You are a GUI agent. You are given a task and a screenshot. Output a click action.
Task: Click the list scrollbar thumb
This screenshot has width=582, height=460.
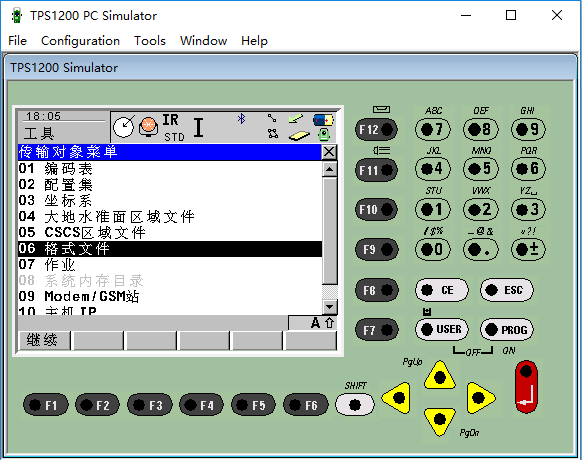pyautogui.click(x=330, y=231)
